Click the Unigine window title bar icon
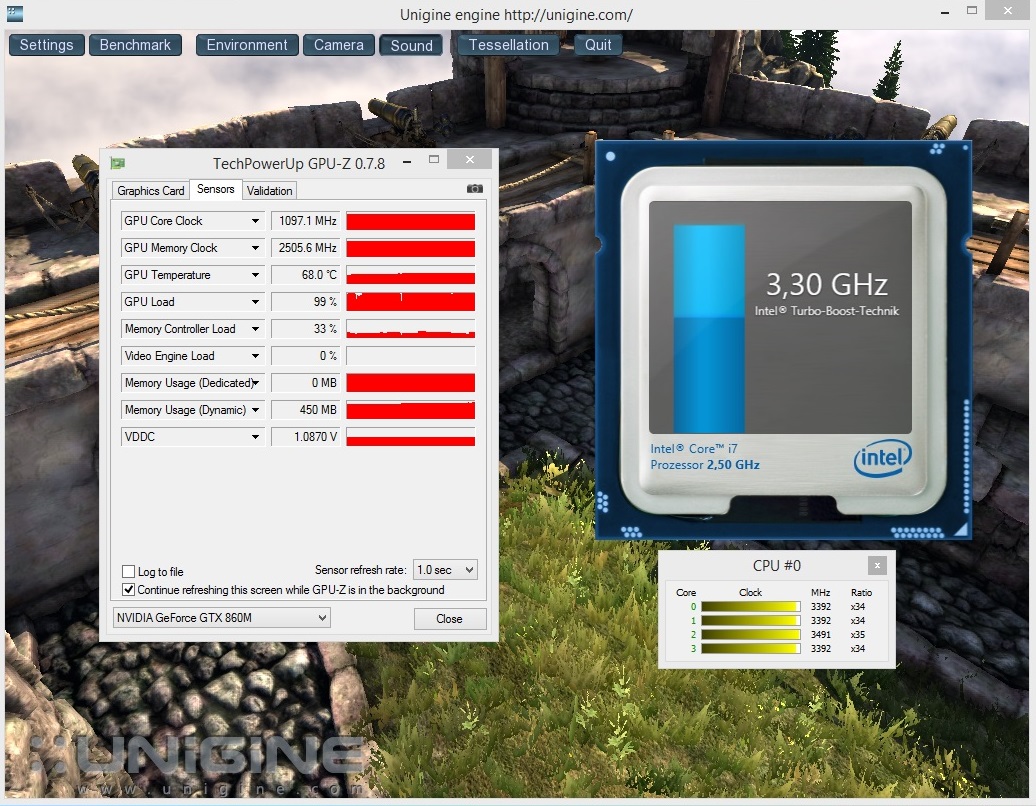The image size is (1036, 806). coord(15,13)
